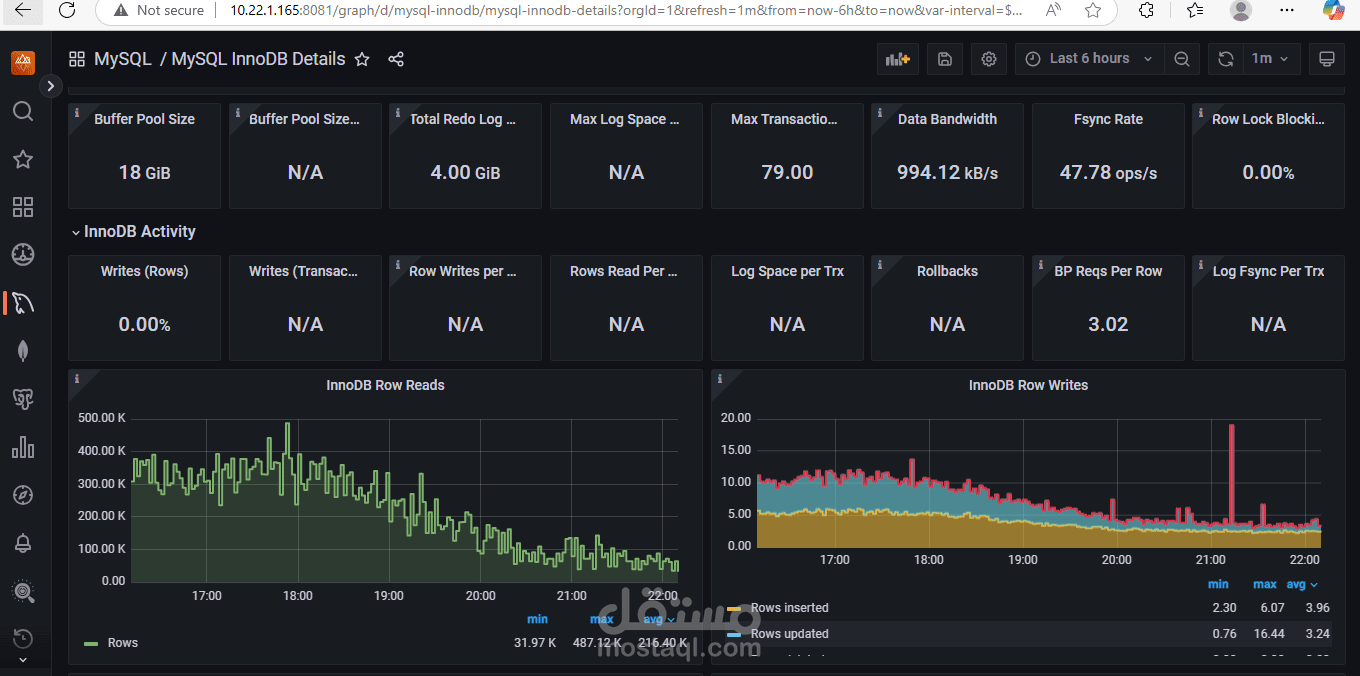Click the green Rows legend color swatch

click(x=91, y=643)
